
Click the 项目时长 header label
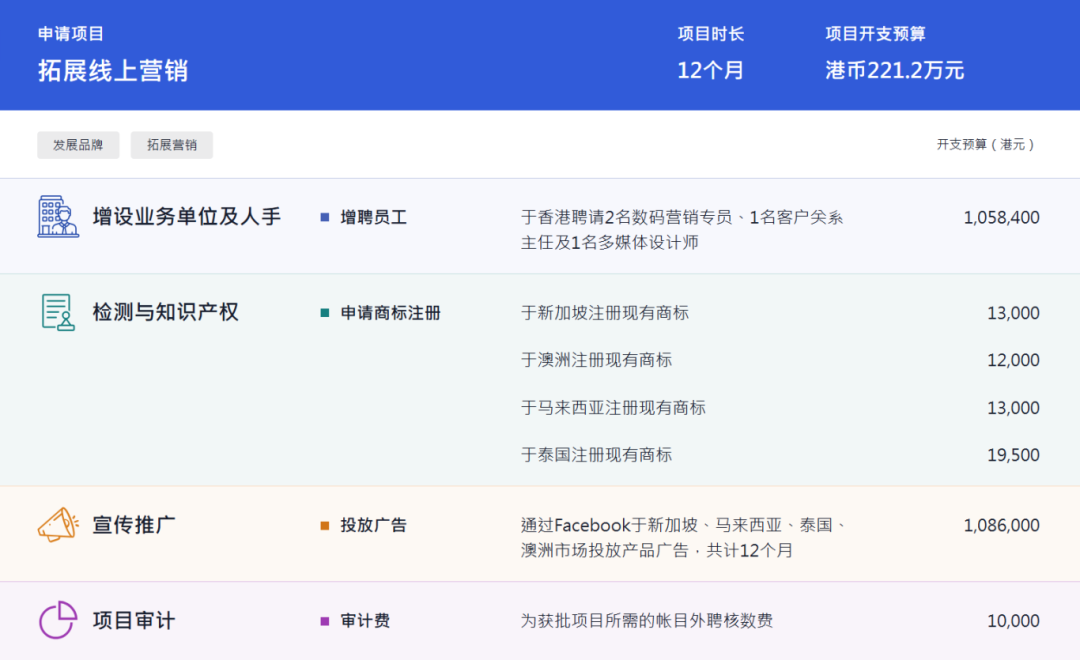tap(711, 34)
